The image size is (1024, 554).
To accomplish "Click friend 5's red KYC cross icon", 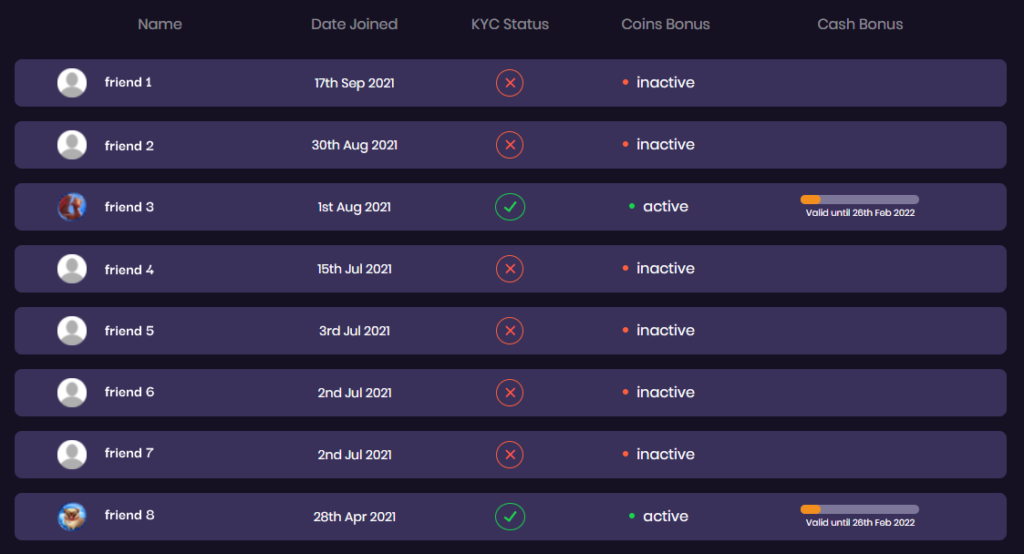I will 509,331.
